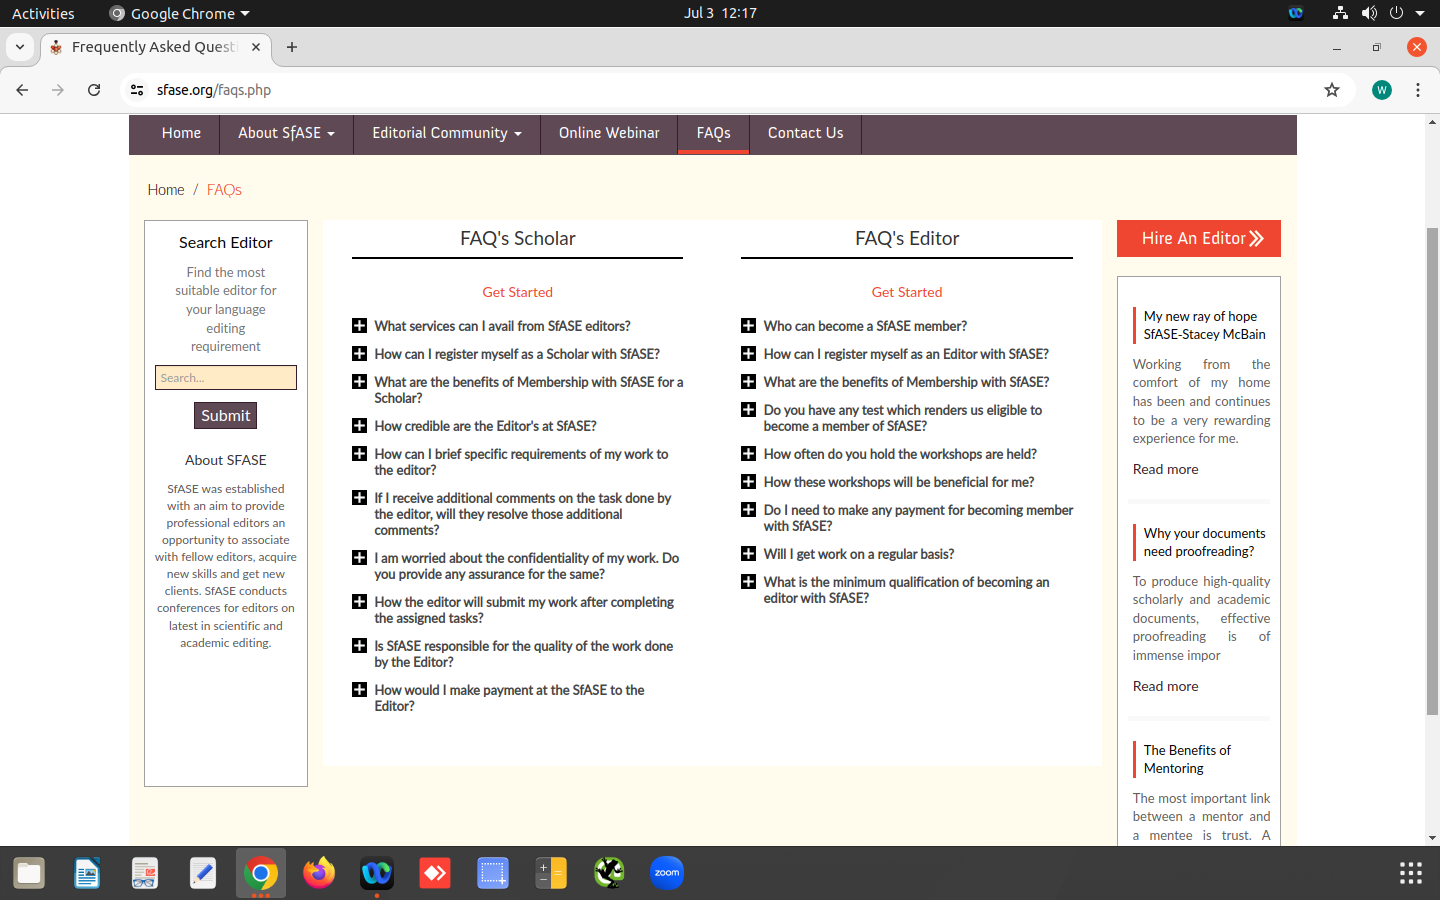1440x900 pixels.
Task: Click Submit button under Search Editor
Action: pyautogui.click(x=225, y=416)
